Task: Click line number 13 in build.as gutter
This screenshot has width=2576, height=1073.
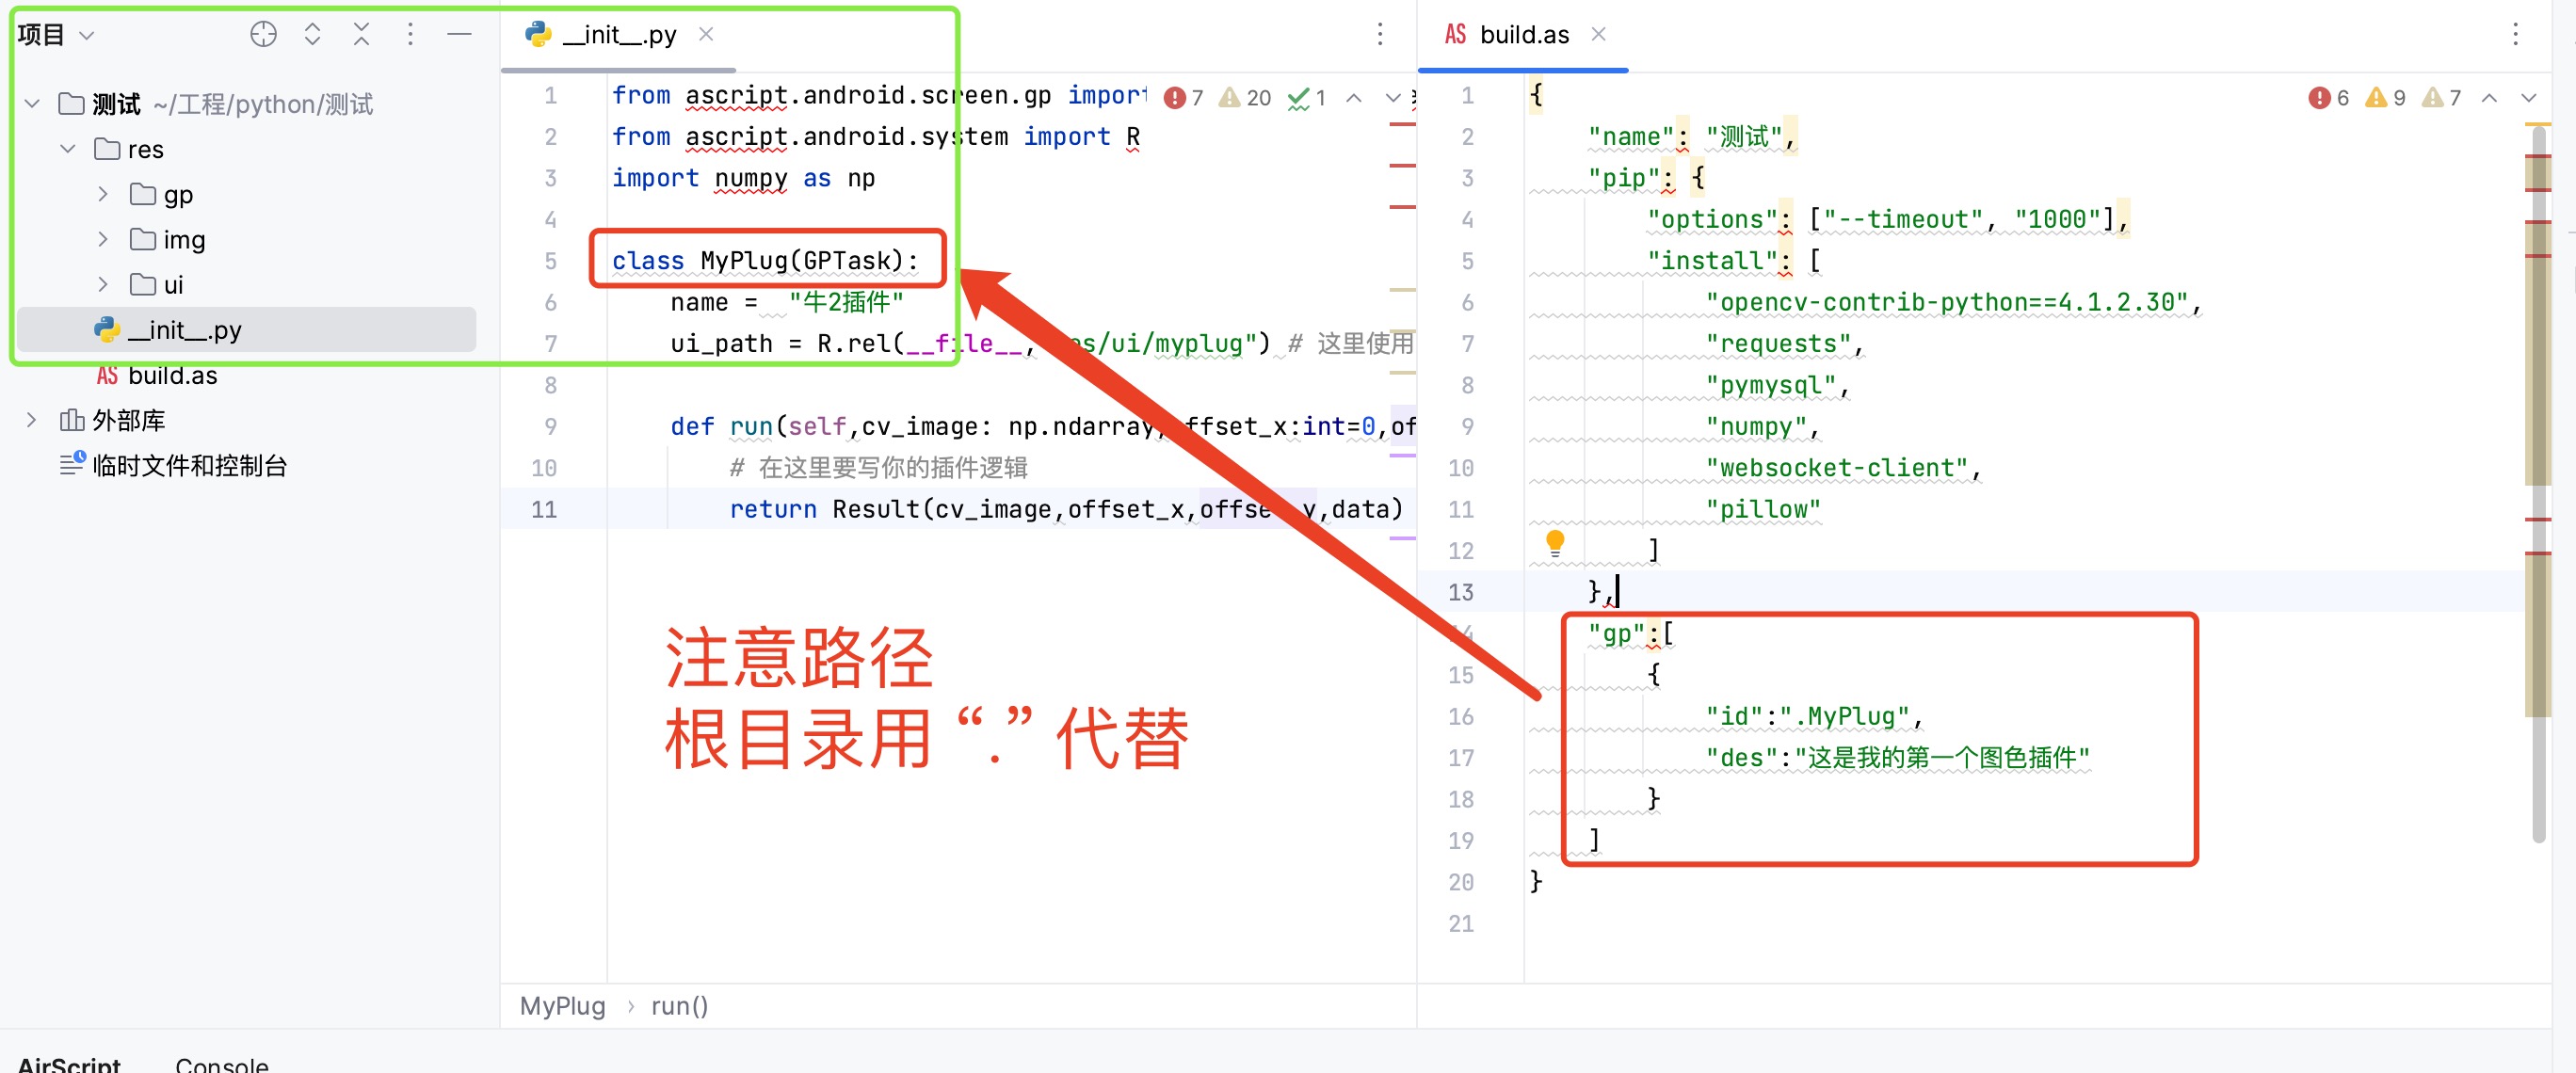Action: click(x=1460, y=592)
